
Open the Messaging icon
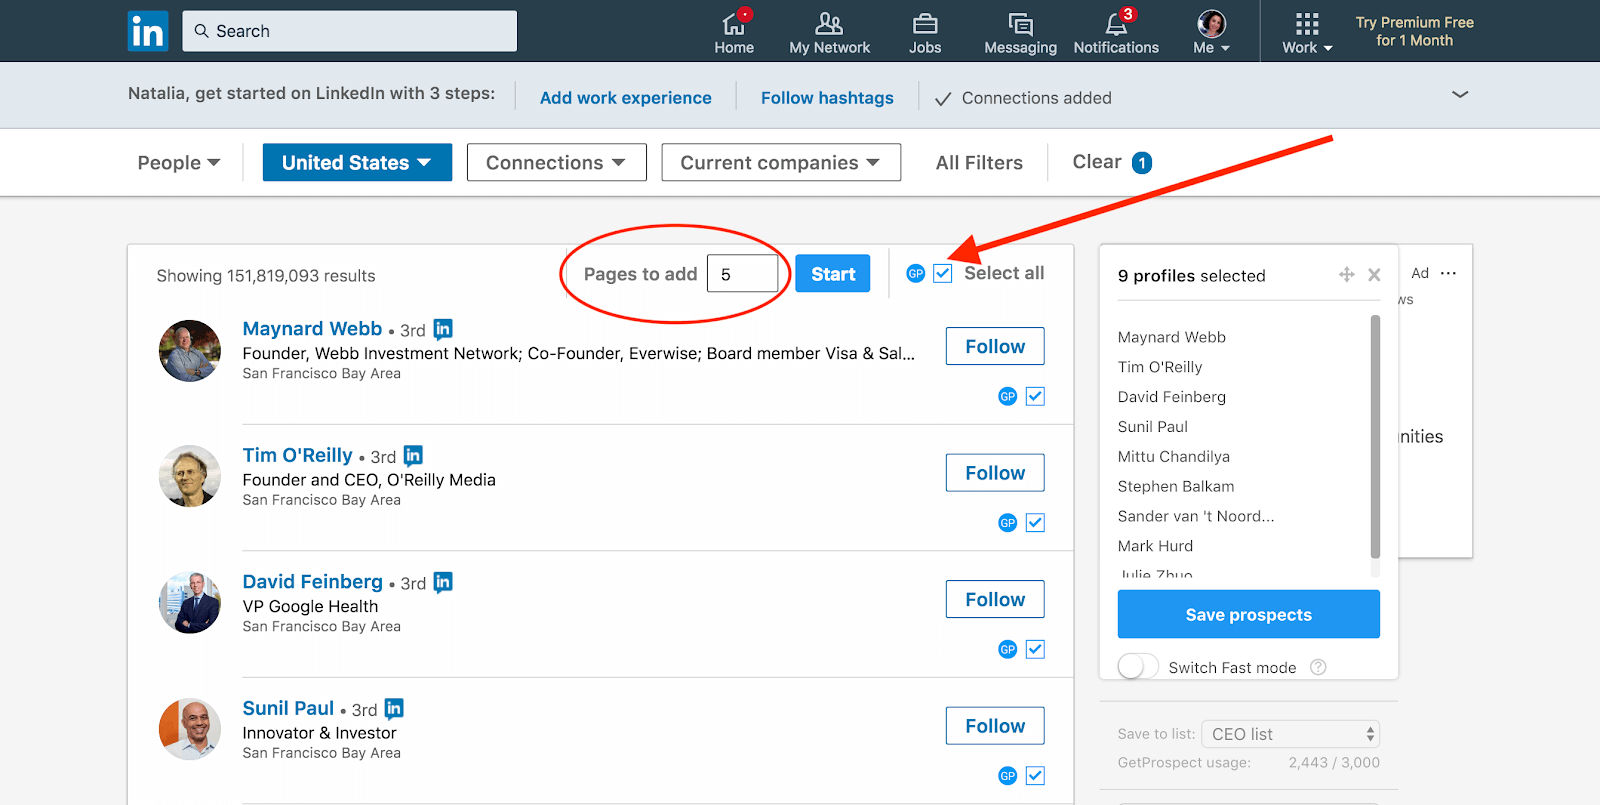1020,24
